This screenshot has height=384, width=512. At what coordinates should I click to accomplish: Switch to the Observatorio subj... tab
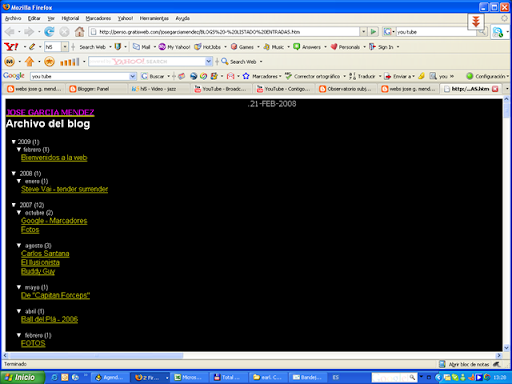pos(346,89)
